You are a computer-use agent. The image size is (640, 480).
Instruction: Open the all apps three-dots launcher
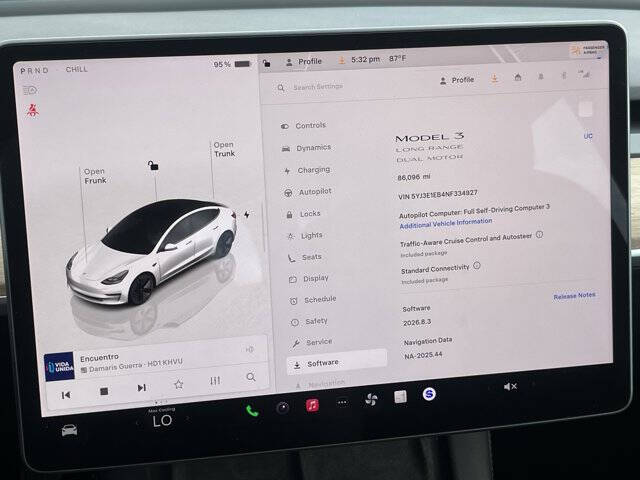pyautogui.click(x=342, y=403)
